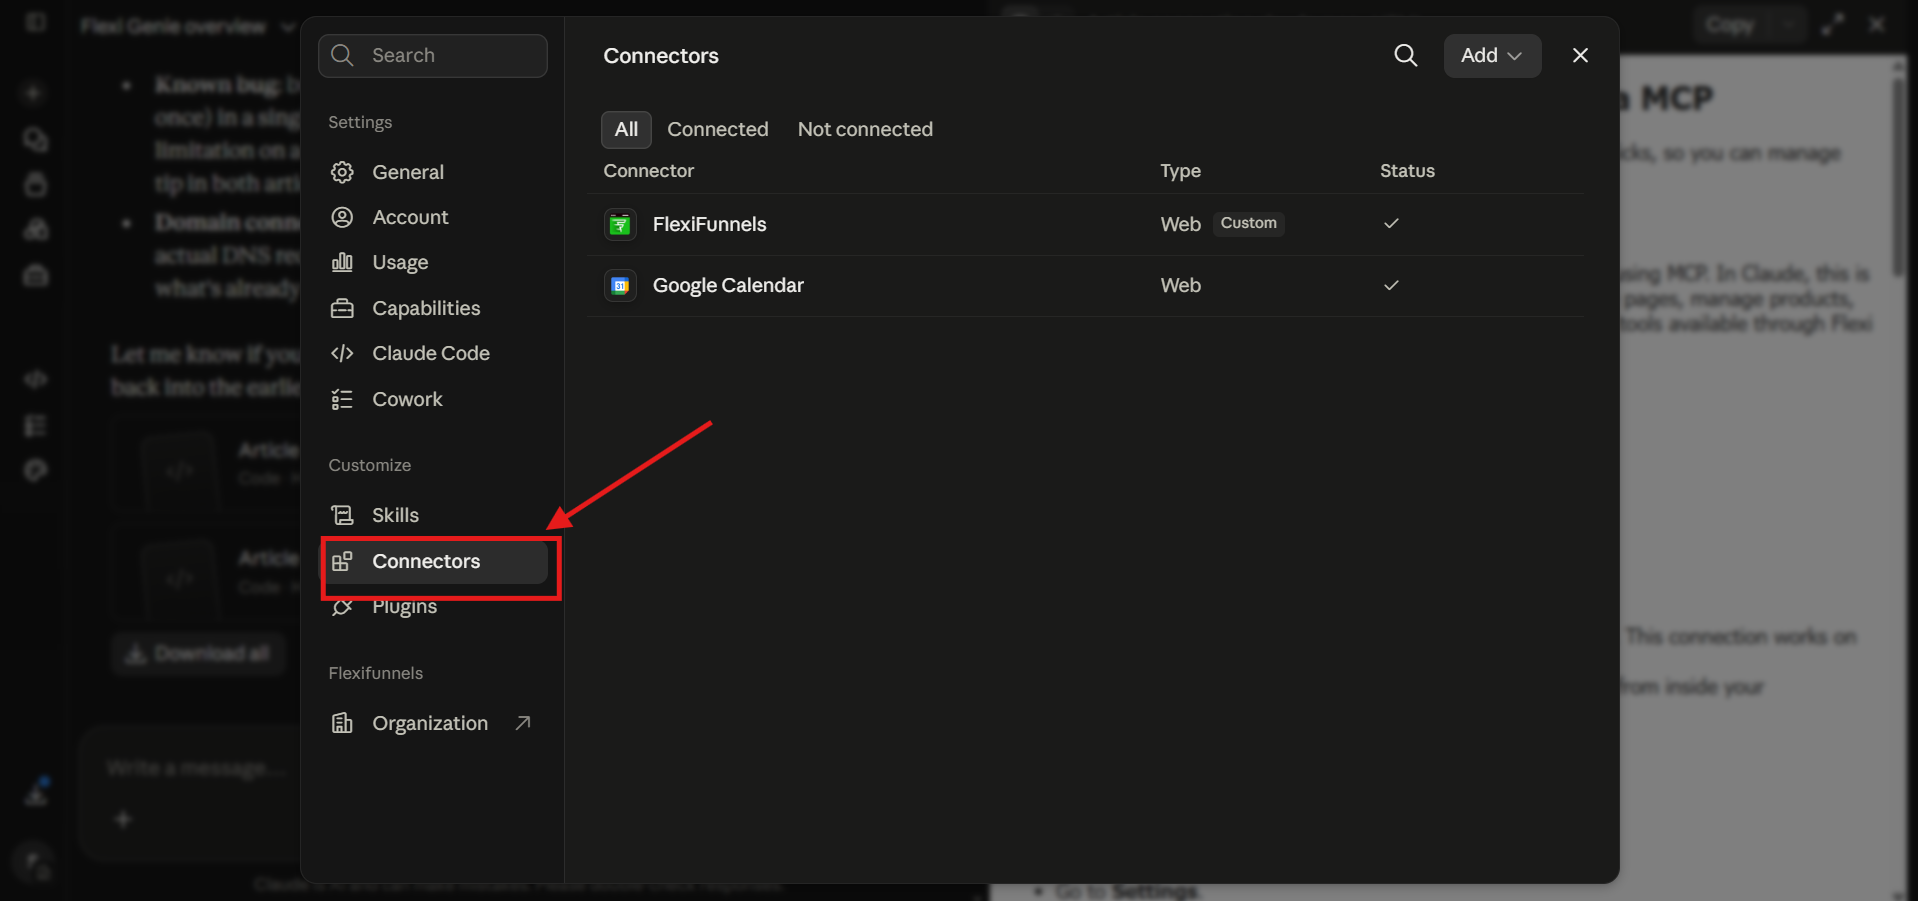Image resolution: width=1918 pixels, height=901 pixels.
Task: Click the plus icon in message box
Action: coord(123,819)
